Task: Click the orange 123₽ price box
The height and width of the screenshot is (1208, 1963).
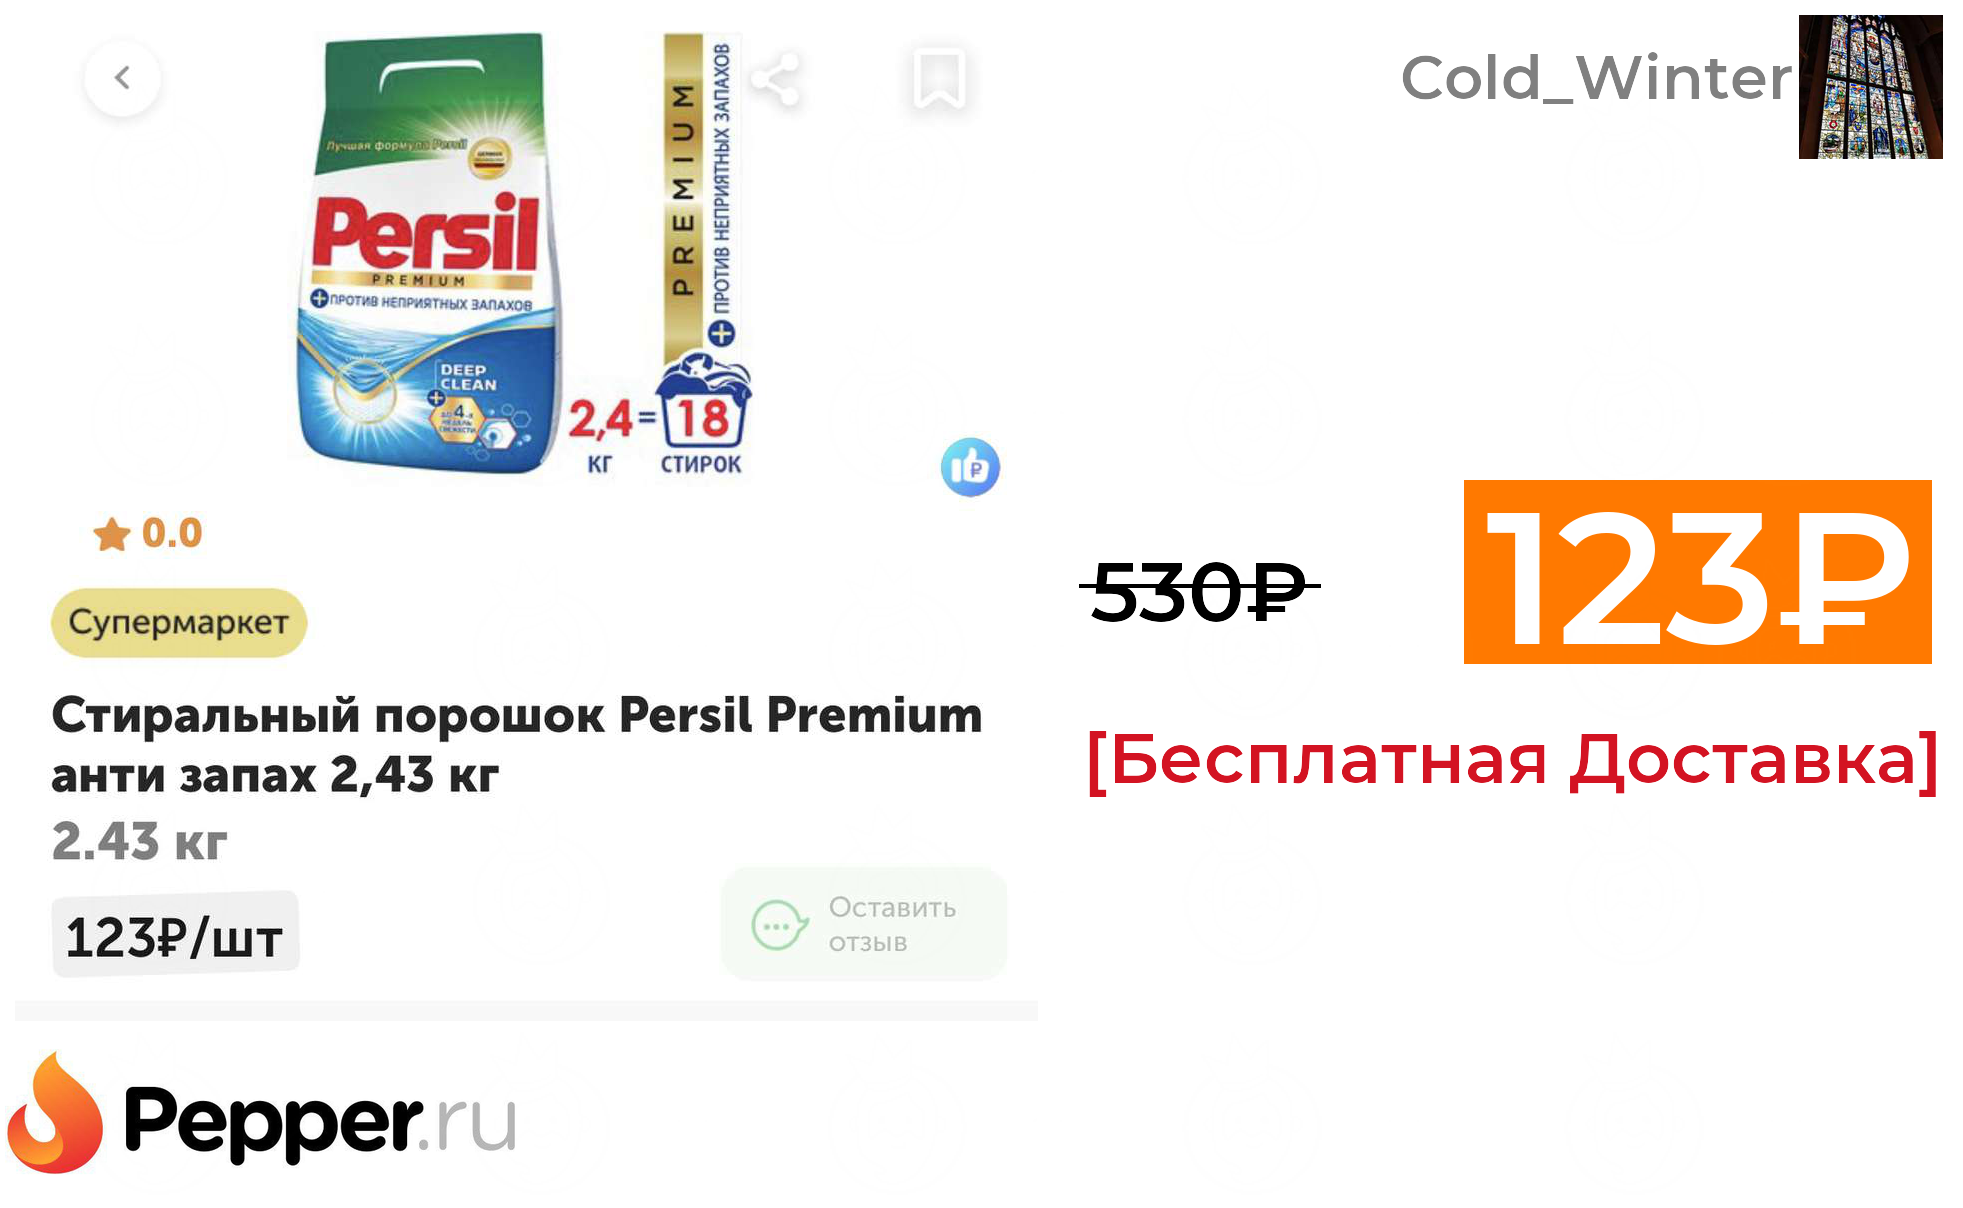Action: point(1697,572)
